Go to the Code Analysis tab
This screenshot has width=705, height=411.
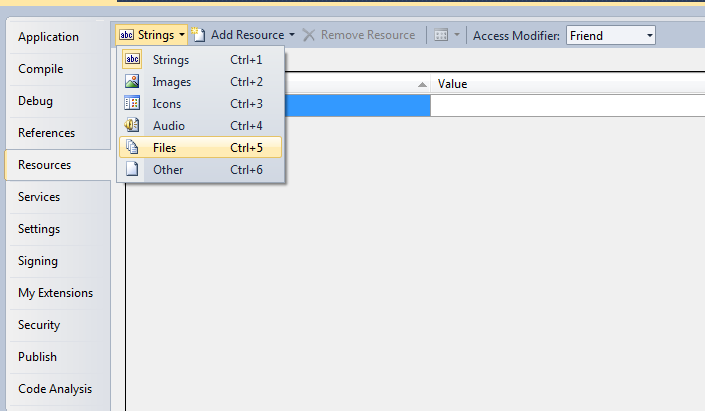[x=55, y=389]
